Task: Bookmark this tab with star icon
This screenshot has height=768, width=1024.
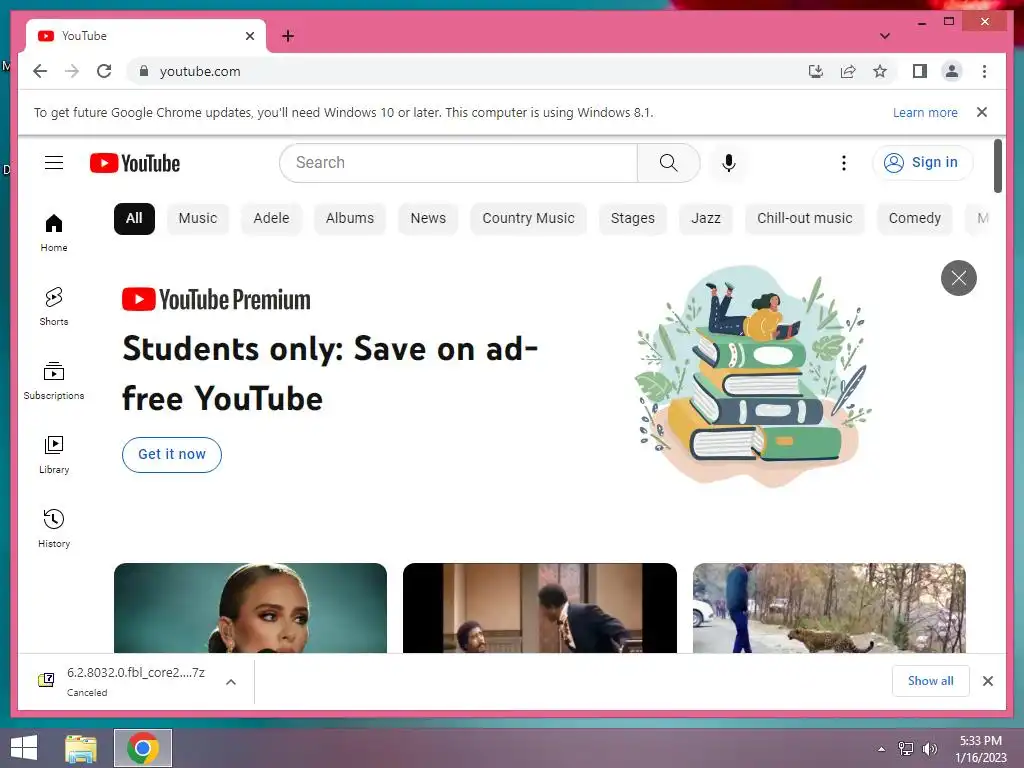Action: 880,71
